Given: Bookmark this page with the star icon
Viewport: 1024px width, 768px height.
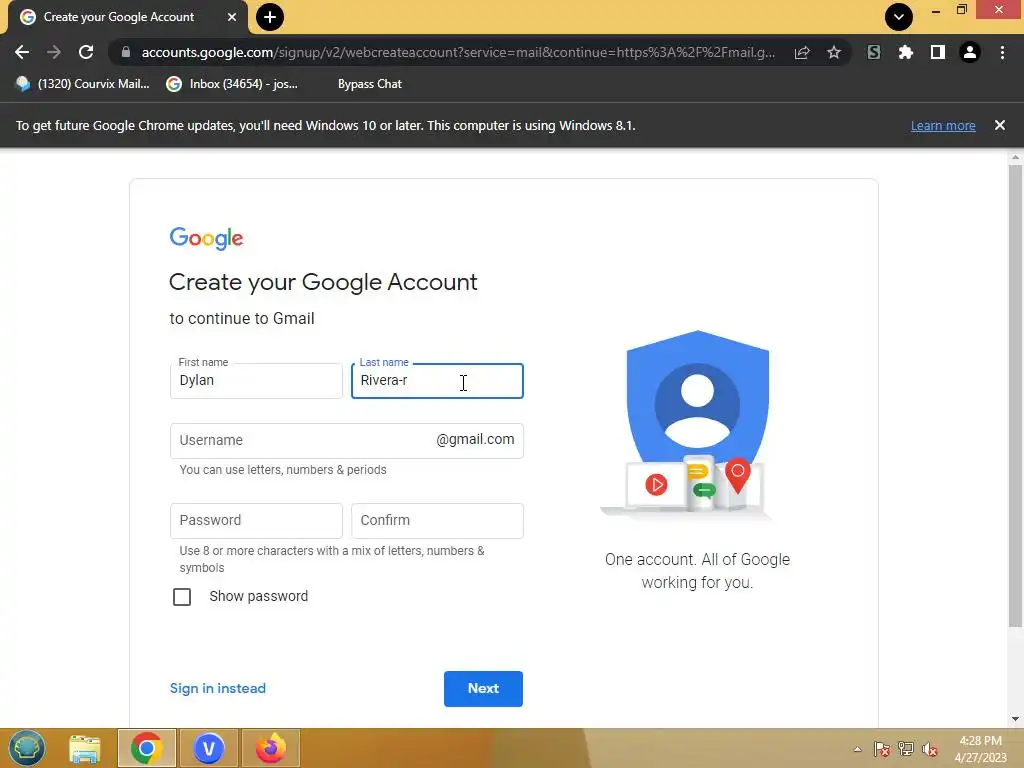Looking at the screenshot, I should [x=834, y=52].
